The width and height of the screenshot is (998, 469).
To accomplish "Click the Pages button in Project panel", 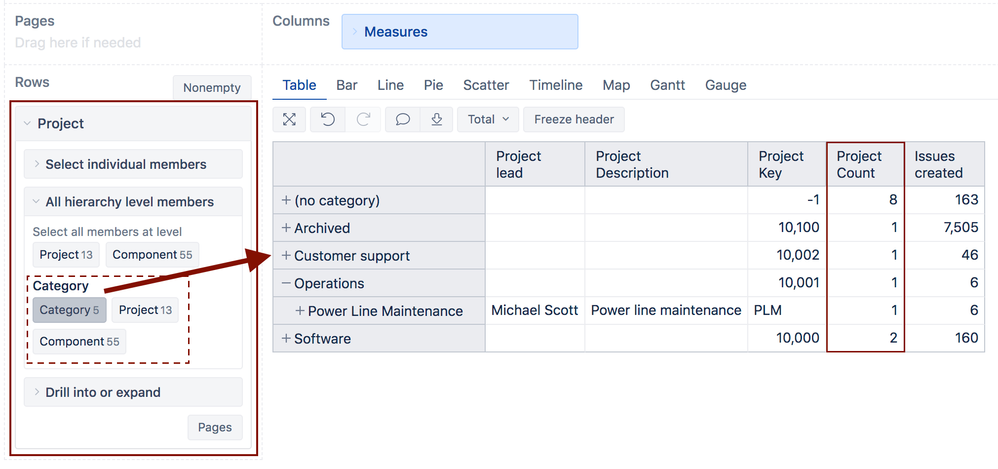I will coord(214,427).
